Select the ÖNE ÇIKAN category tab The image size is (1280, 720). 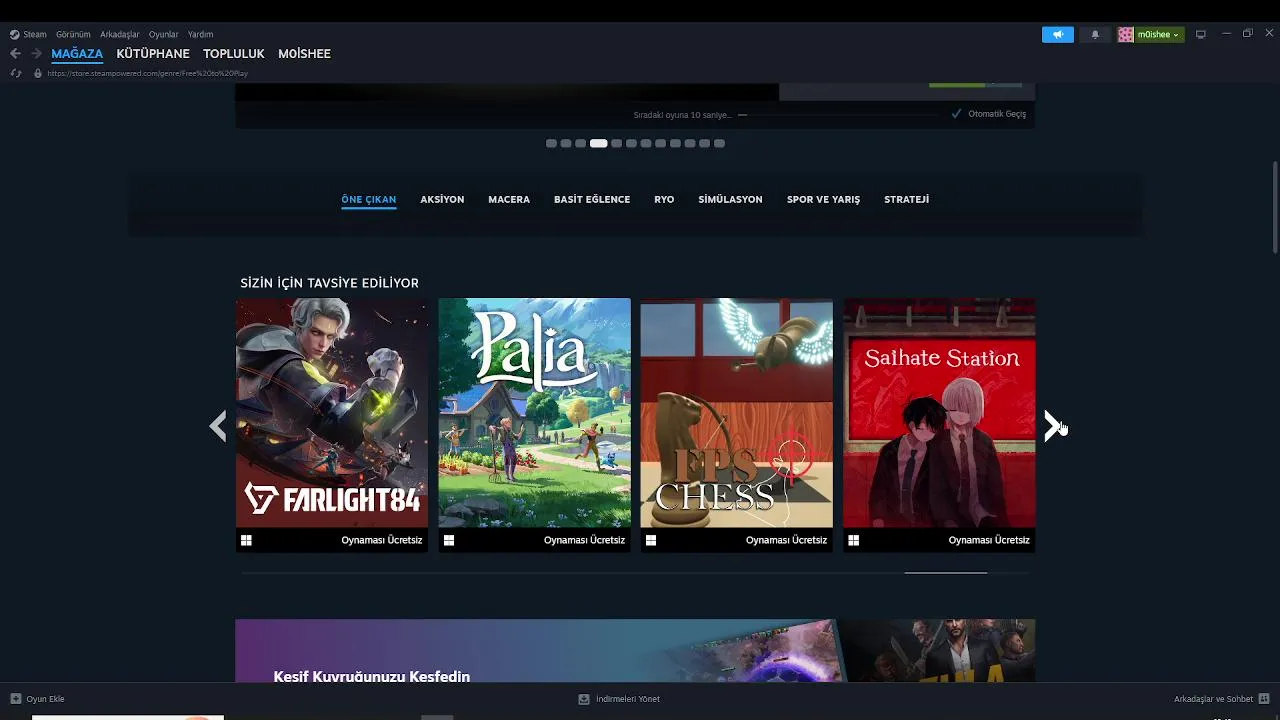(x=369, y=199)
